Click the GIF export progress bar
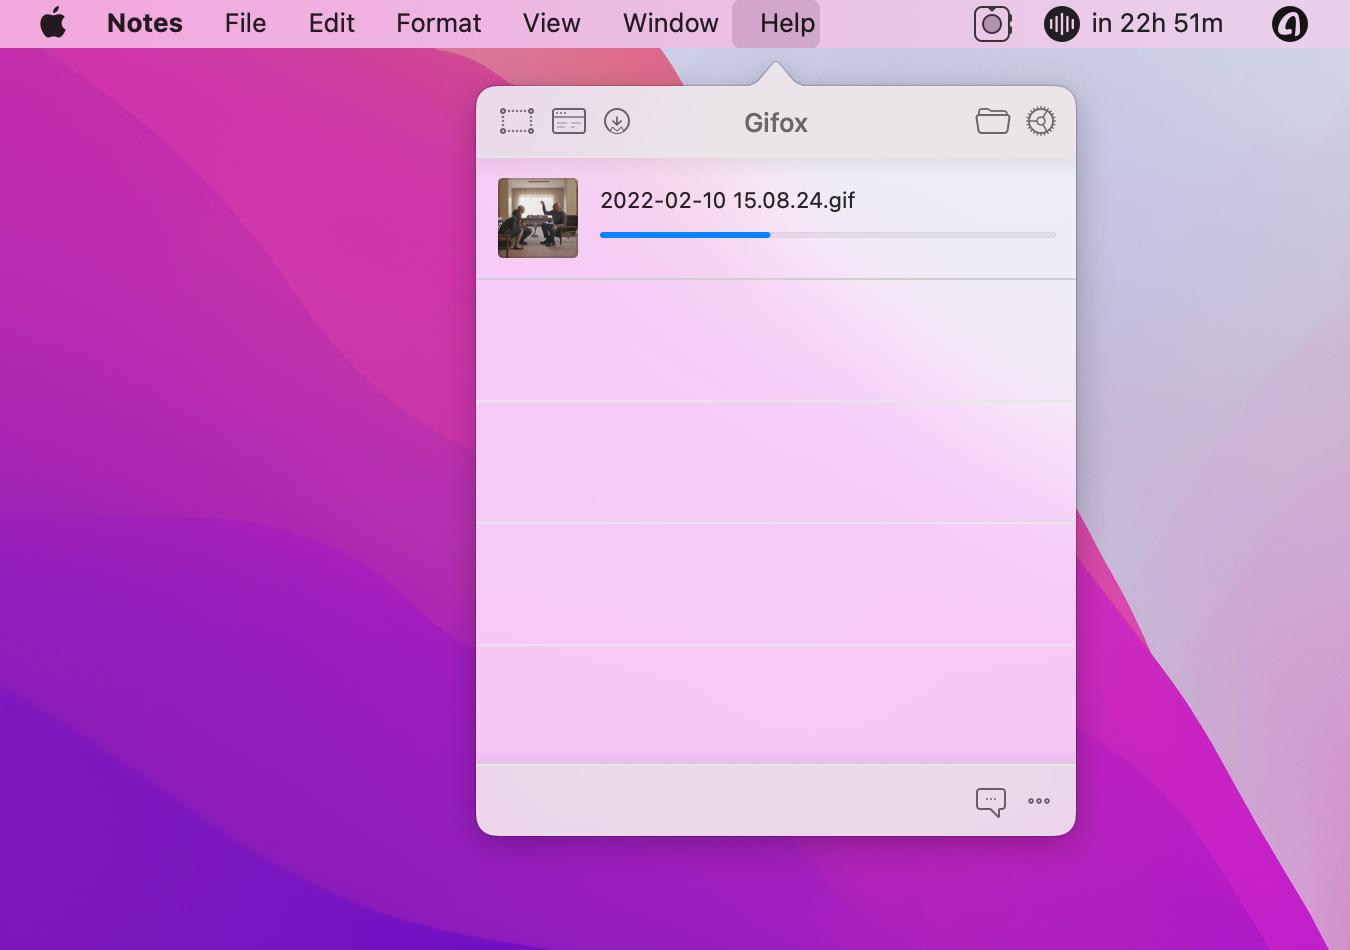 tap(828, 235)
